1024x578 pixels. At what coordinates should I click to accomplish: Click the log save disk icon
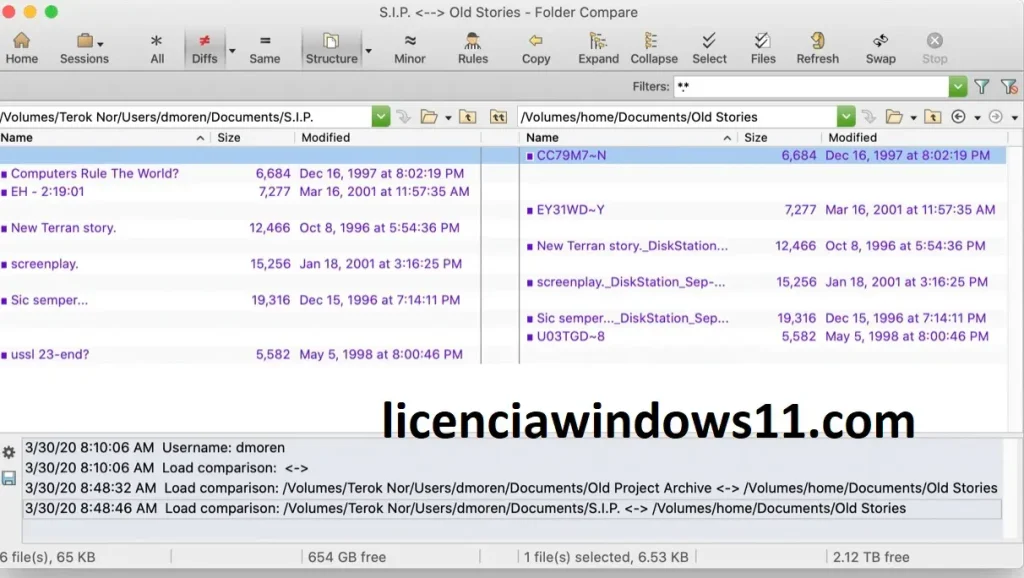[8, 478]
